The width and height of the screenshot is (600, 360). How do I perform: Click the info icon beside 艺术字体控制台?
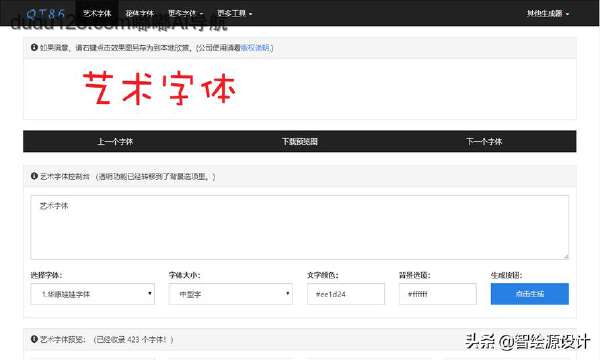pyautogui.click(x=34, y=176)
